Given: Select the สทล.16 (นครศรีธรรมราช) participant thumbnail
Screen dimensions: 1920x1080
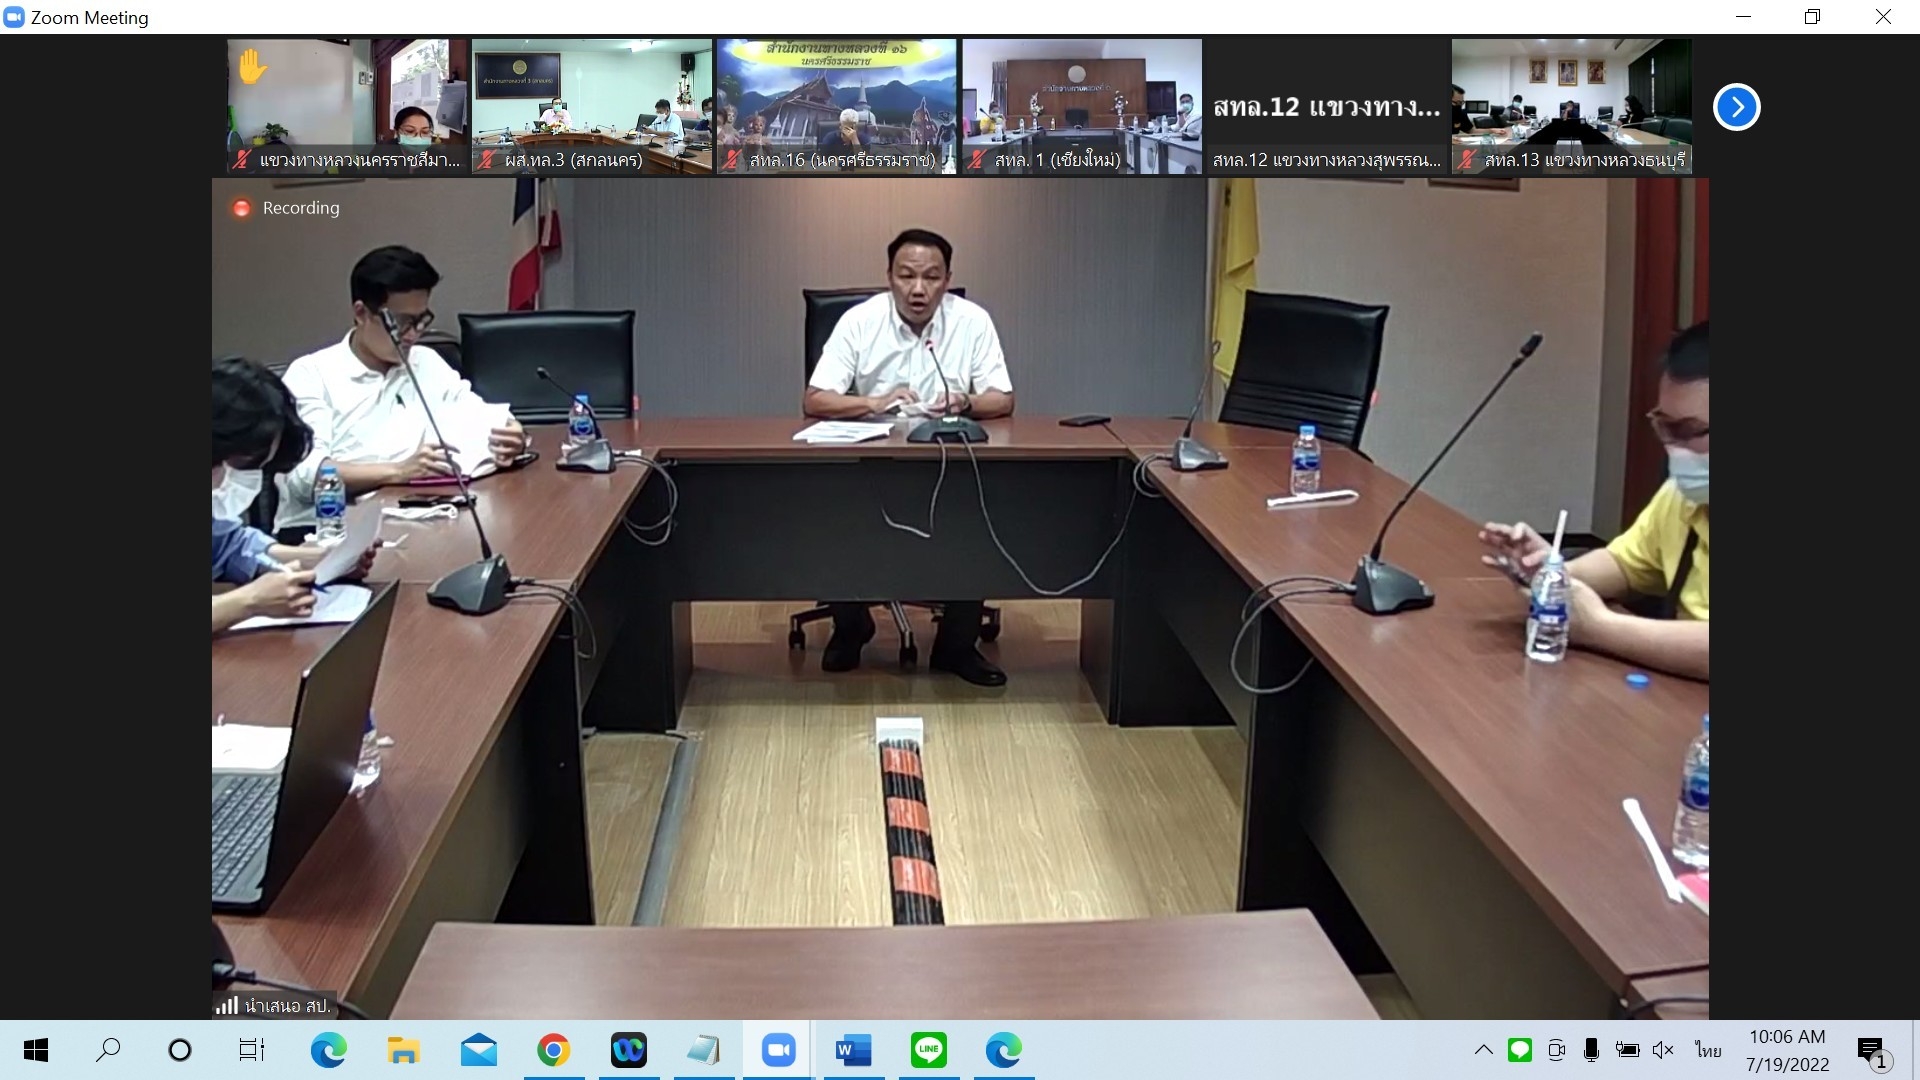Looking at the screenshot, I should click(836, 106).
